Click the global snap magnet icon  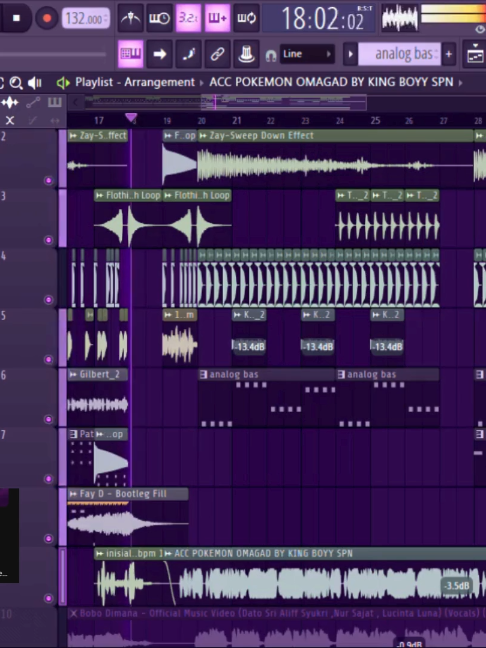271,55
